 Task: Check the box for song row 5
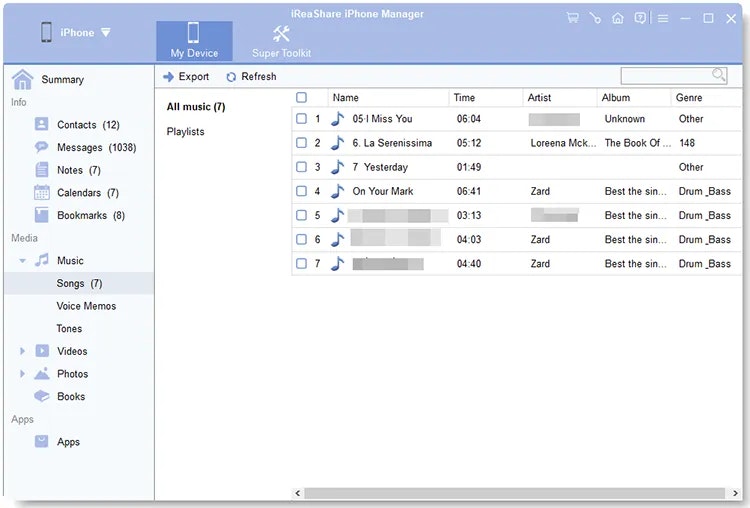[x=301, y=215]
